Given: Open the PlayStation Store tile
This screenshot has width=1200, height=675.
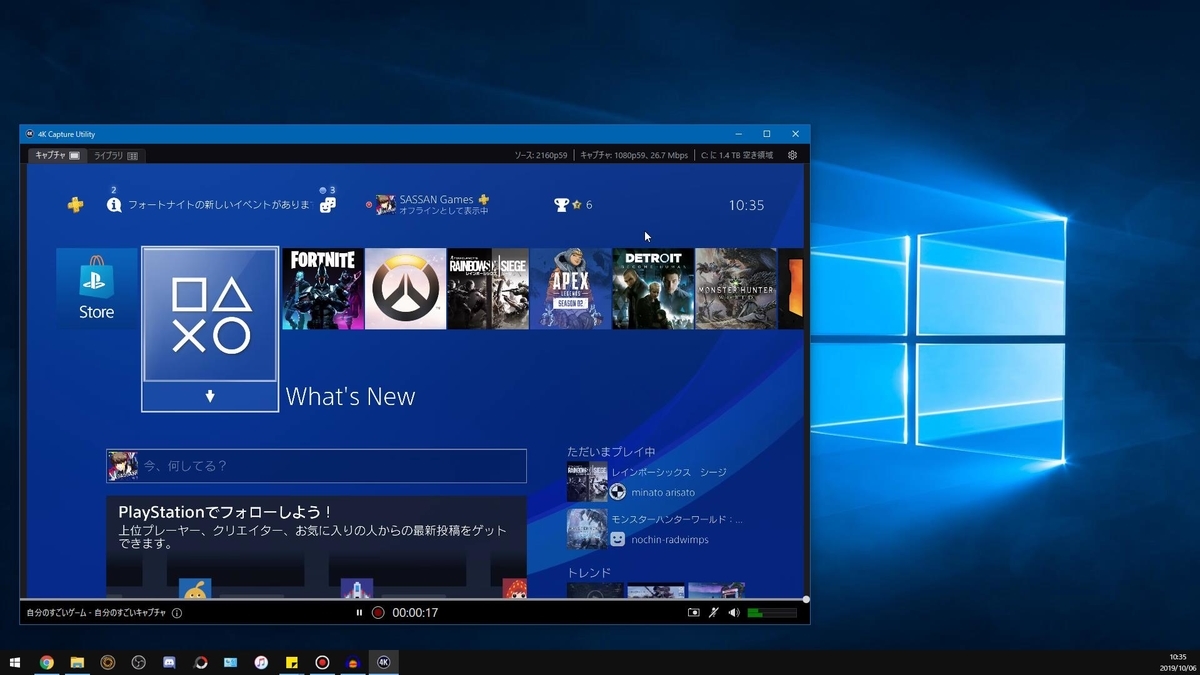Looking at the screenshot, I should coord(97,289).
